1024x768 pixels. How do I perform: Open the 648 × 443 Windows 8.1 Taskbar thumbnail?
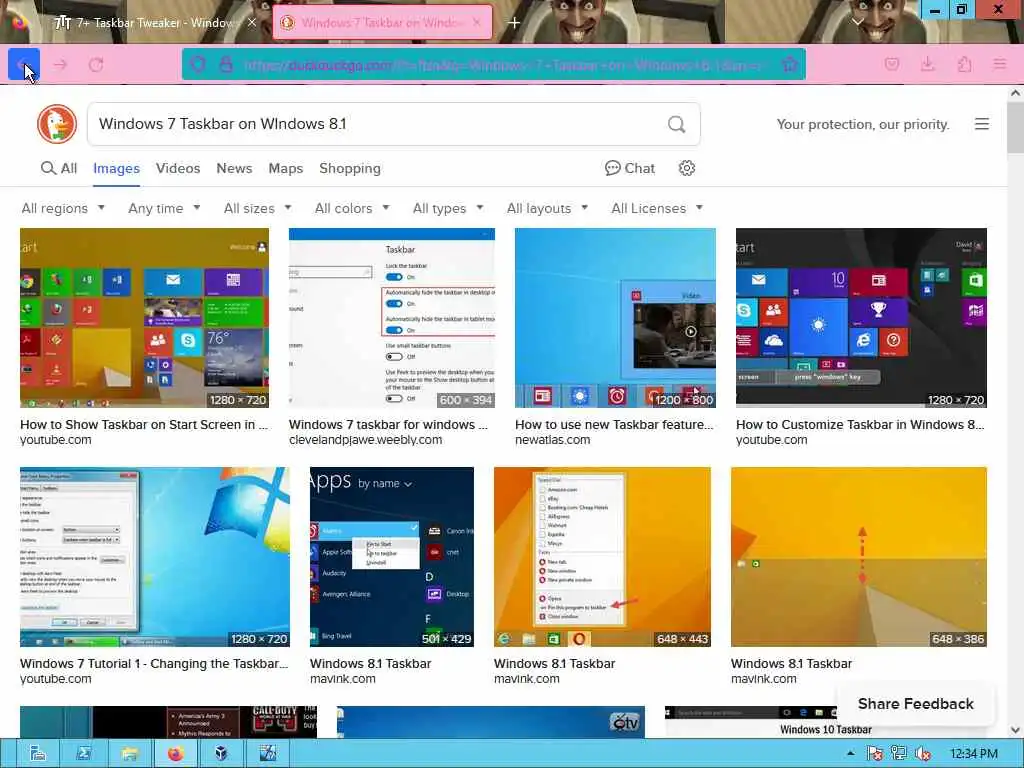pos(602,556)
